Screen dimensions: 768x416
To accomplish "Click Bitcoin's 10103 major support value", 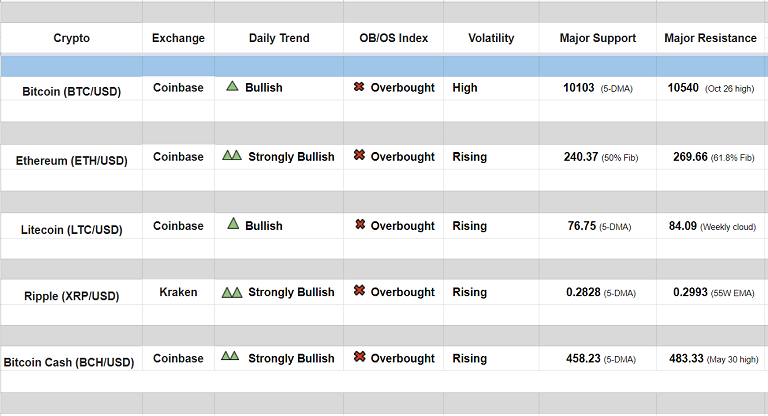I will (x=579, y=88).
